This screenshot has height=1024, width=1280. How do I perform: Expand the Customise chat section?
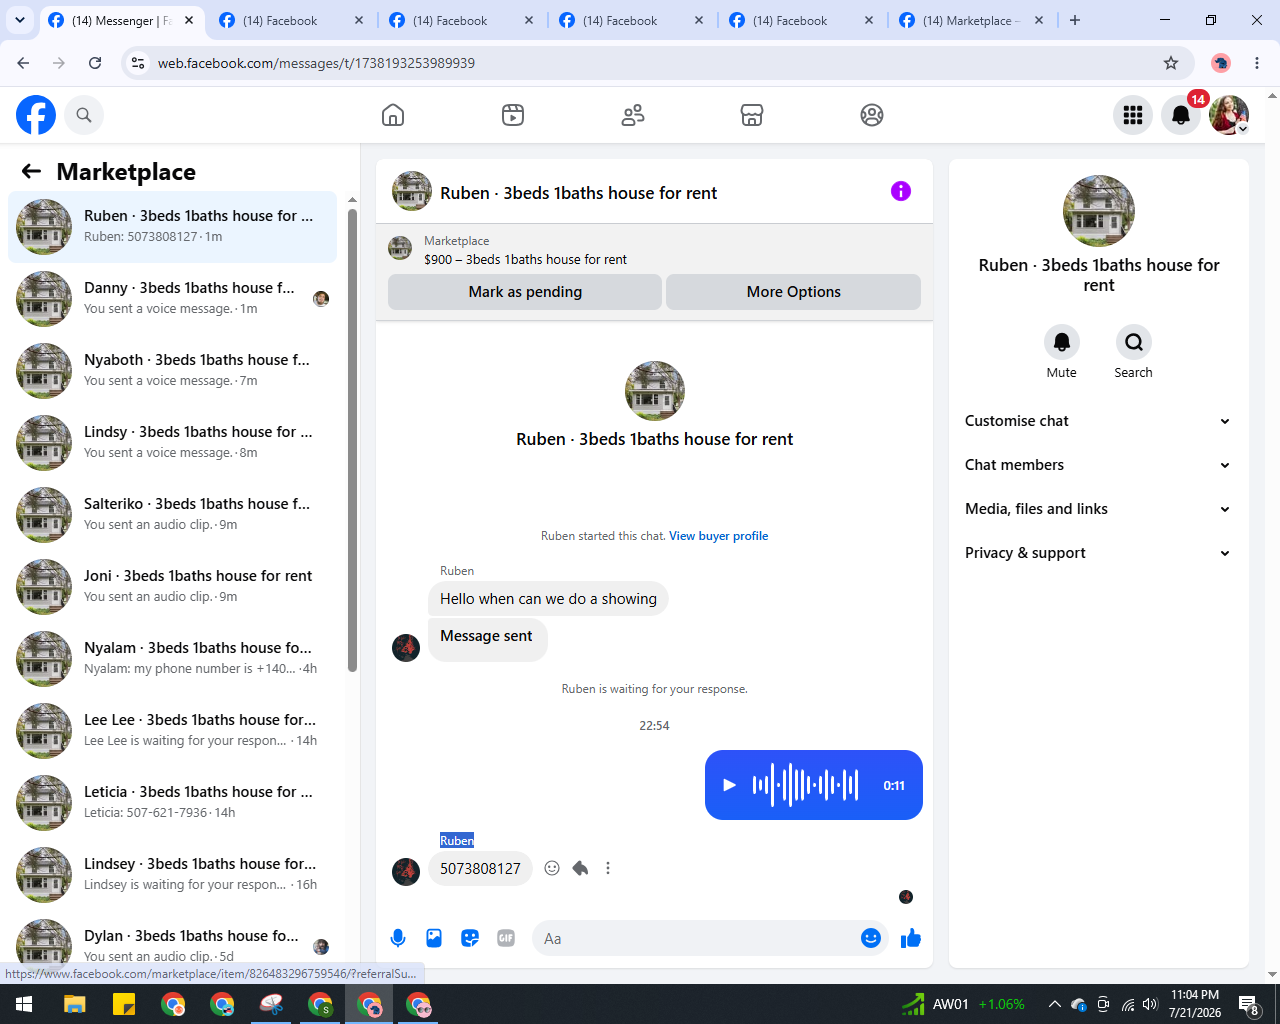pyautogui.click(x=1098, y=421)
